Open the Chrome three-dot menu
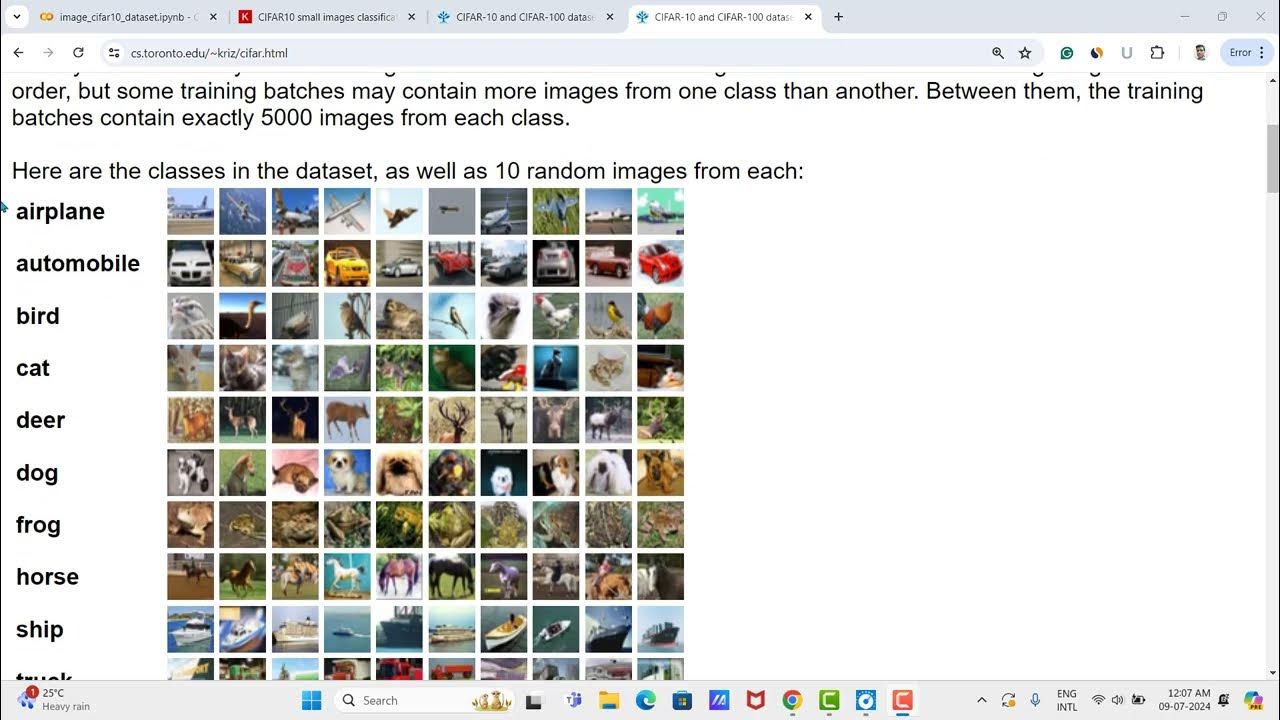 [1262, 53]
